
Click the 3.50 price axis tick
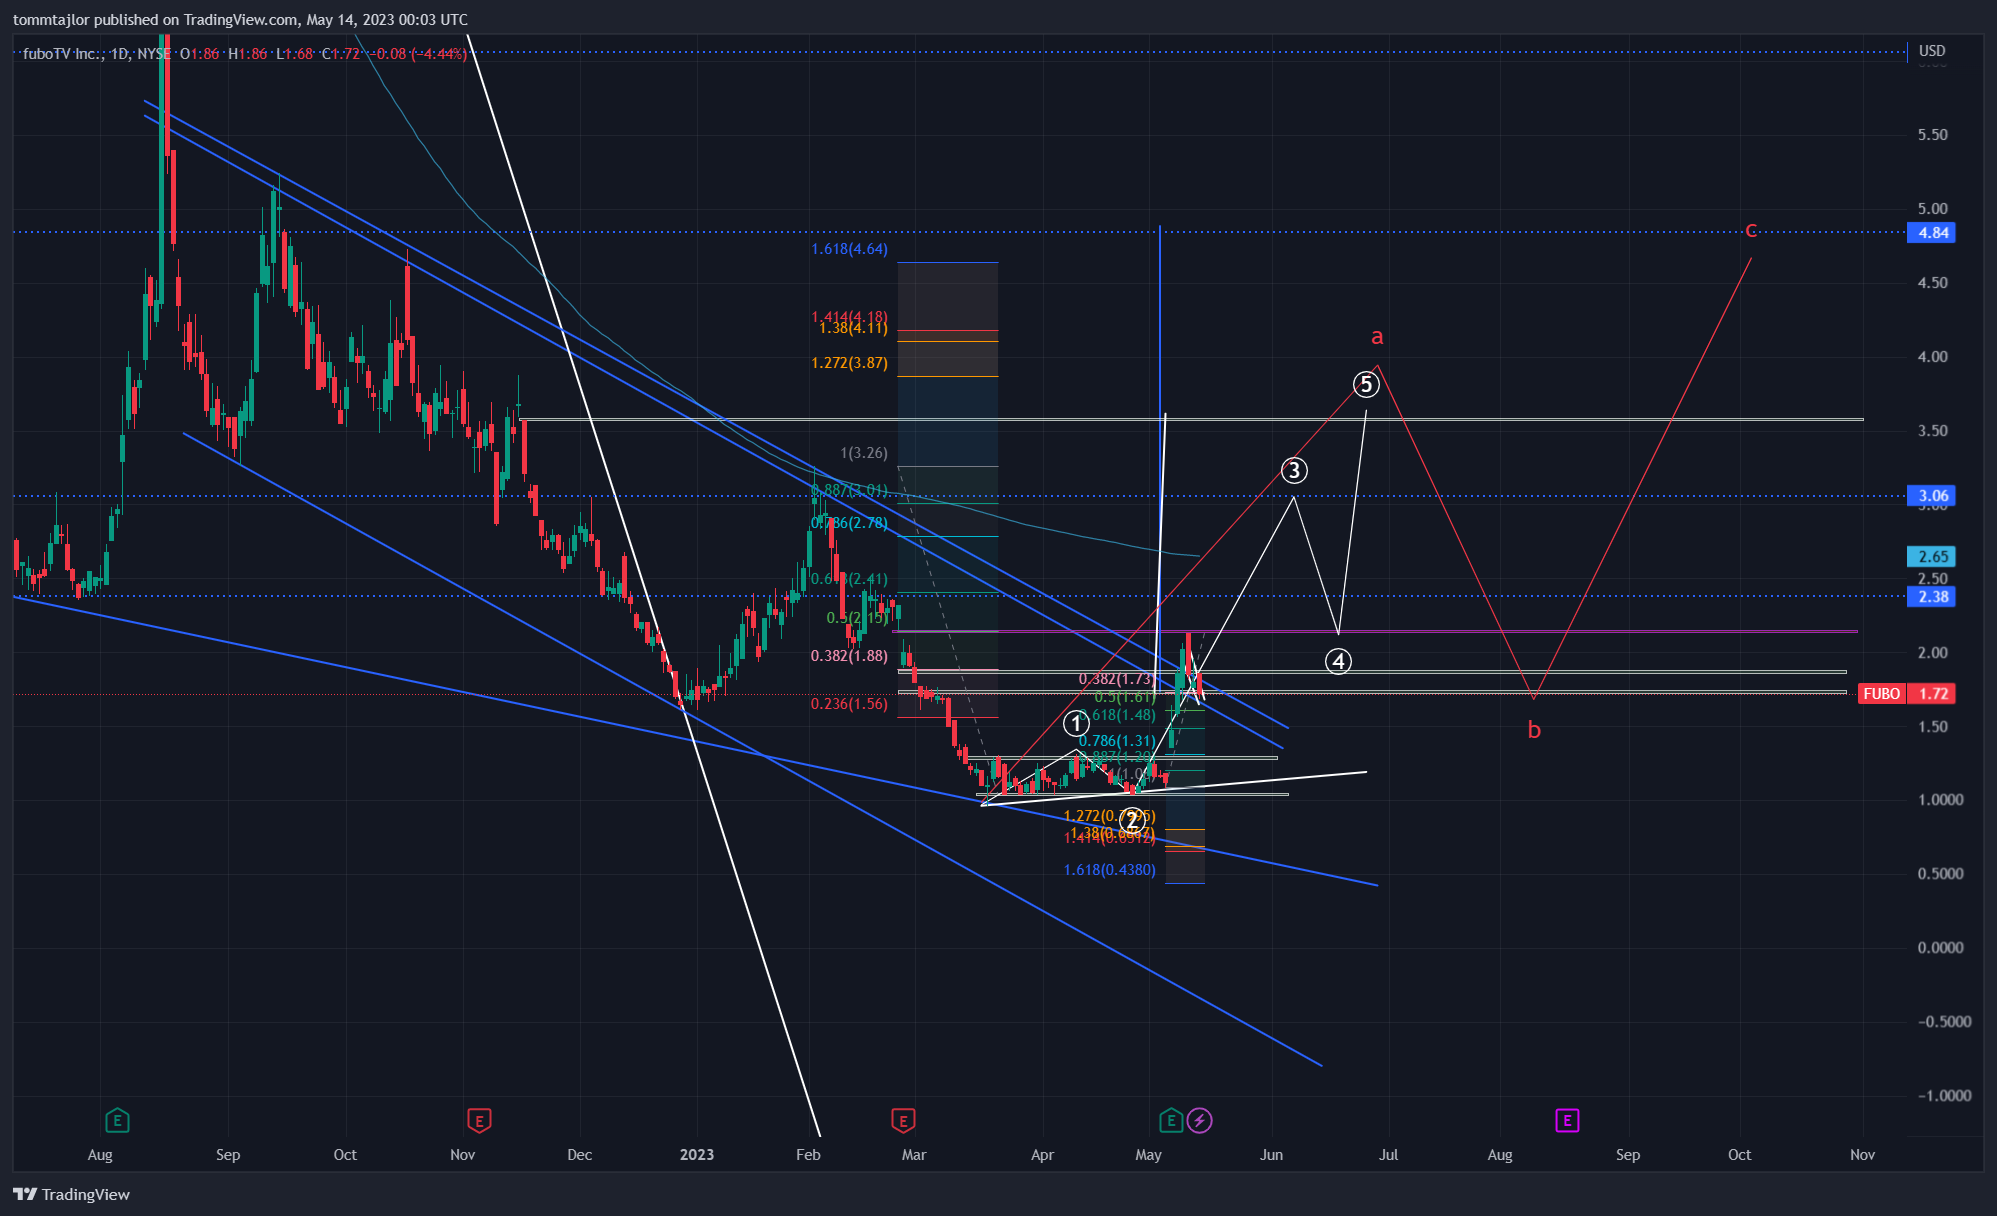click(x=1932, y=431)
